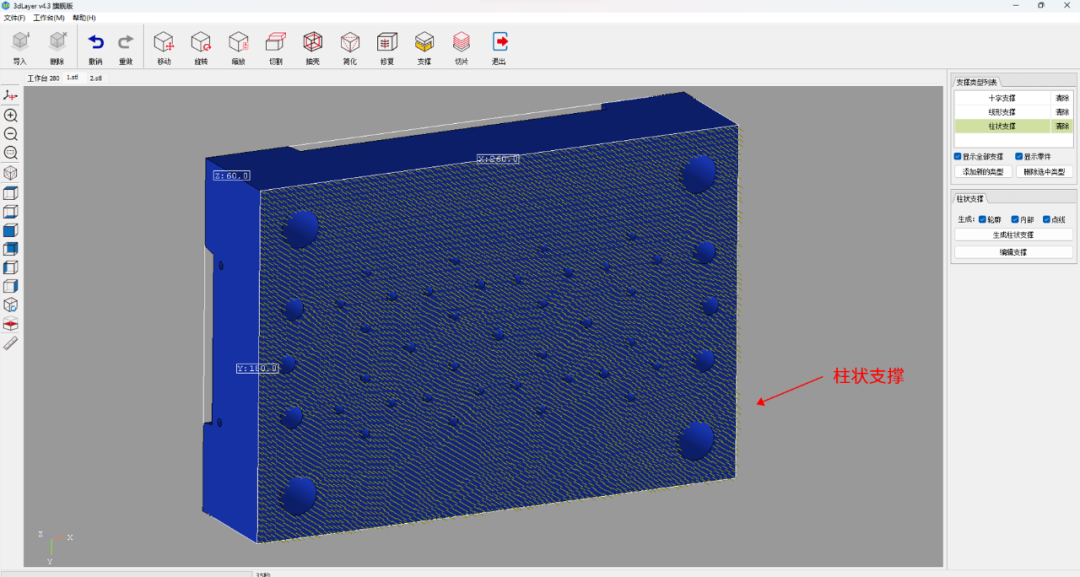Click the 删除选中类型 button
1080x577 pixels.
click(1044, 172)
